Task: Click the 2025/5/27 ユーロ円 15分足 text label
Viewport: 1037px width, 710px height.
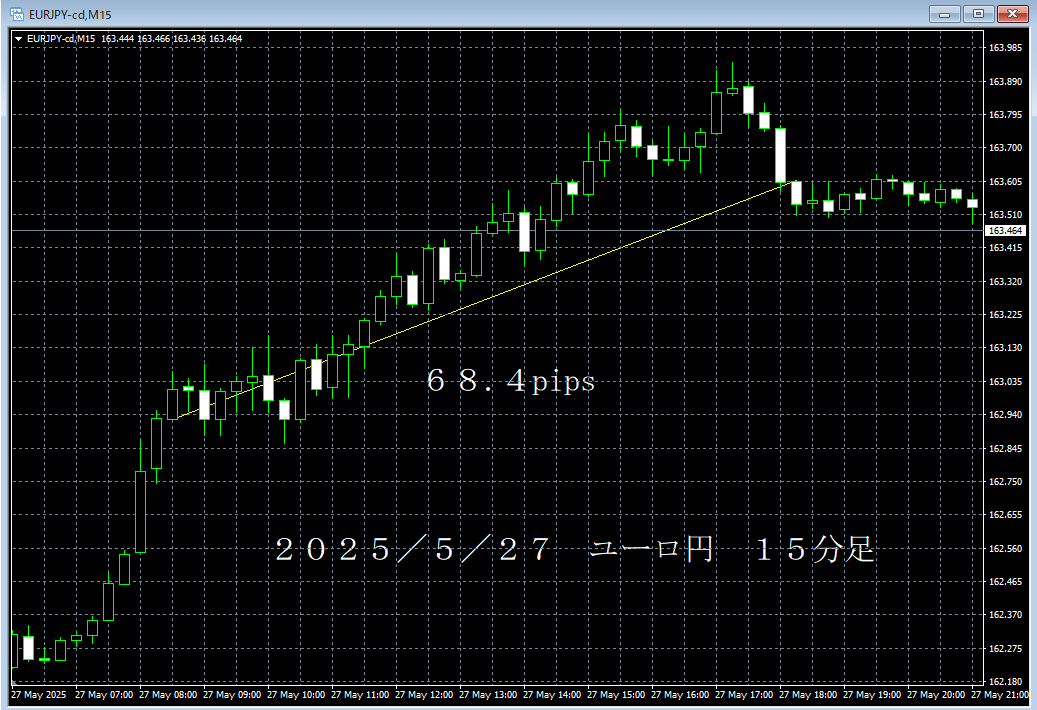Action: [575, 549]
